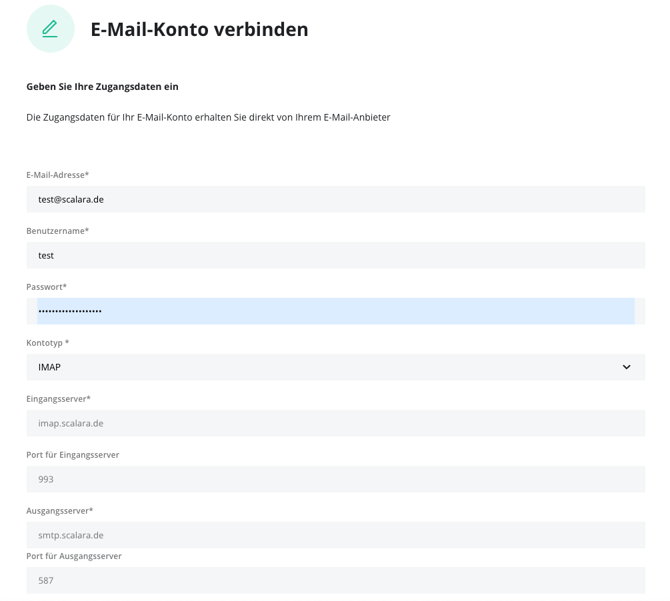
Task: Focus the Port für Eingangsserver field
Action: 335,479
